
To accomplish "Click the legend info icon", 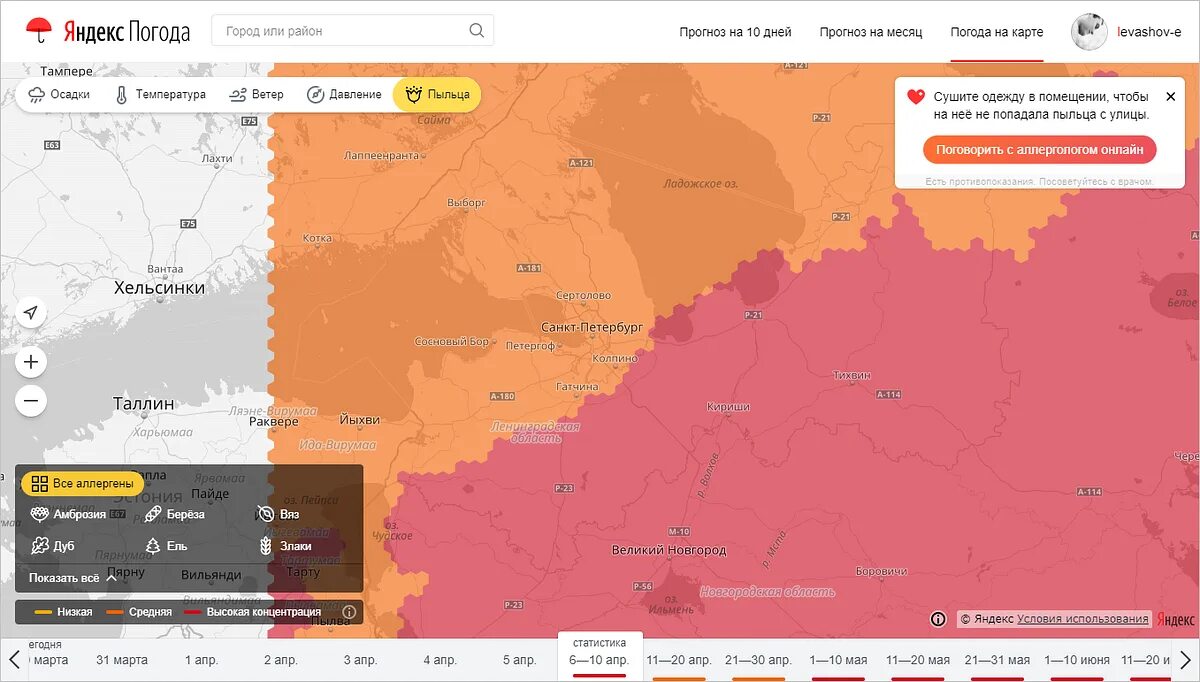I will tap(349, 612).
